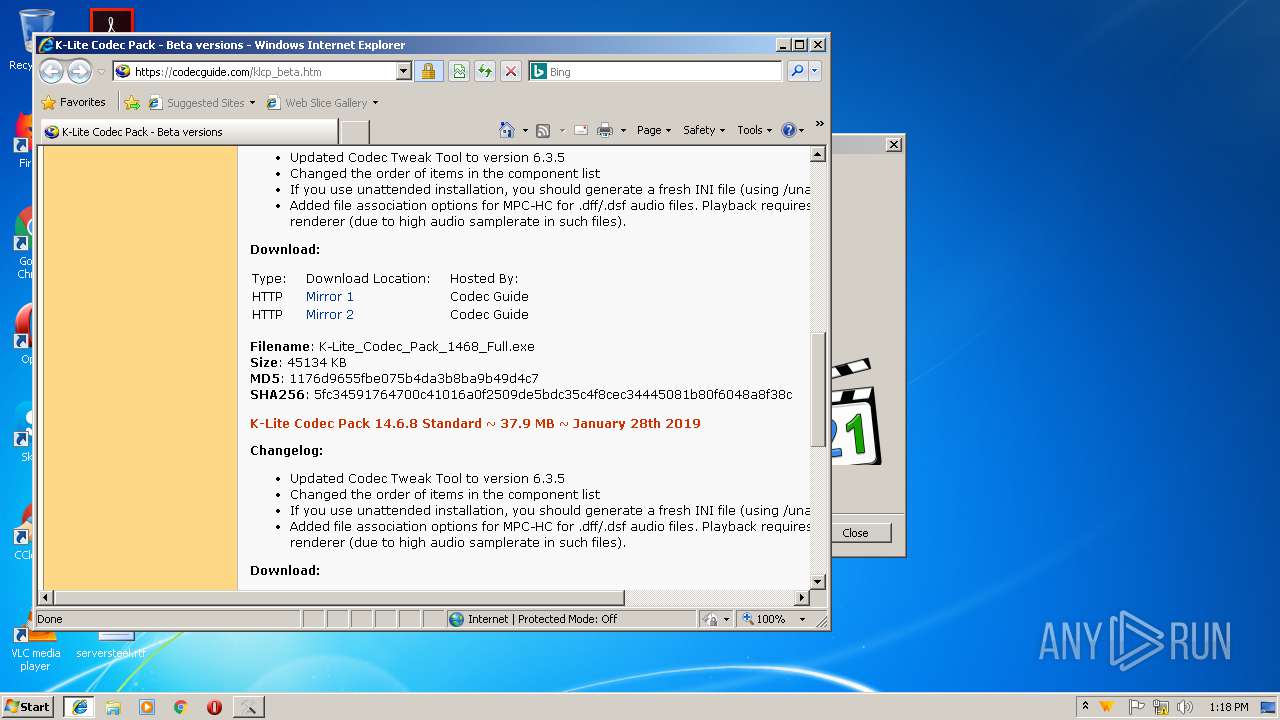This screenshot has width=1280, height=720.
Task: Expand Print options dropdown arrow
Action: 623,131
